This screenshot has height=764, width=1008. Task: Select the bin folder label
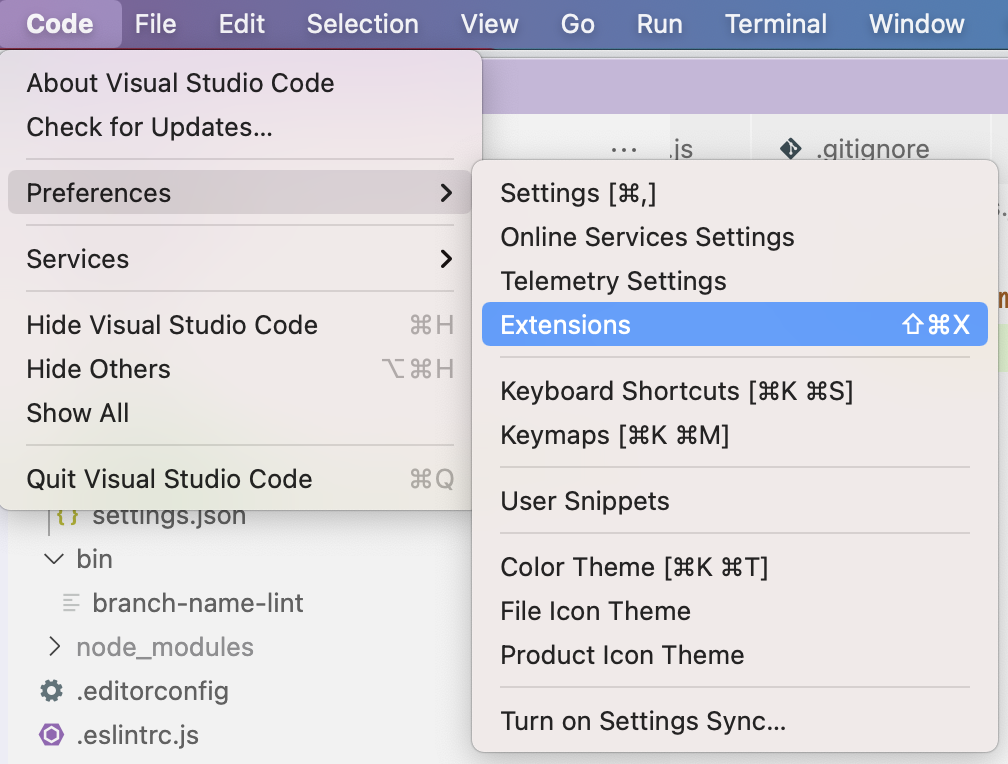pyautogui.click(x=94, y=559)
